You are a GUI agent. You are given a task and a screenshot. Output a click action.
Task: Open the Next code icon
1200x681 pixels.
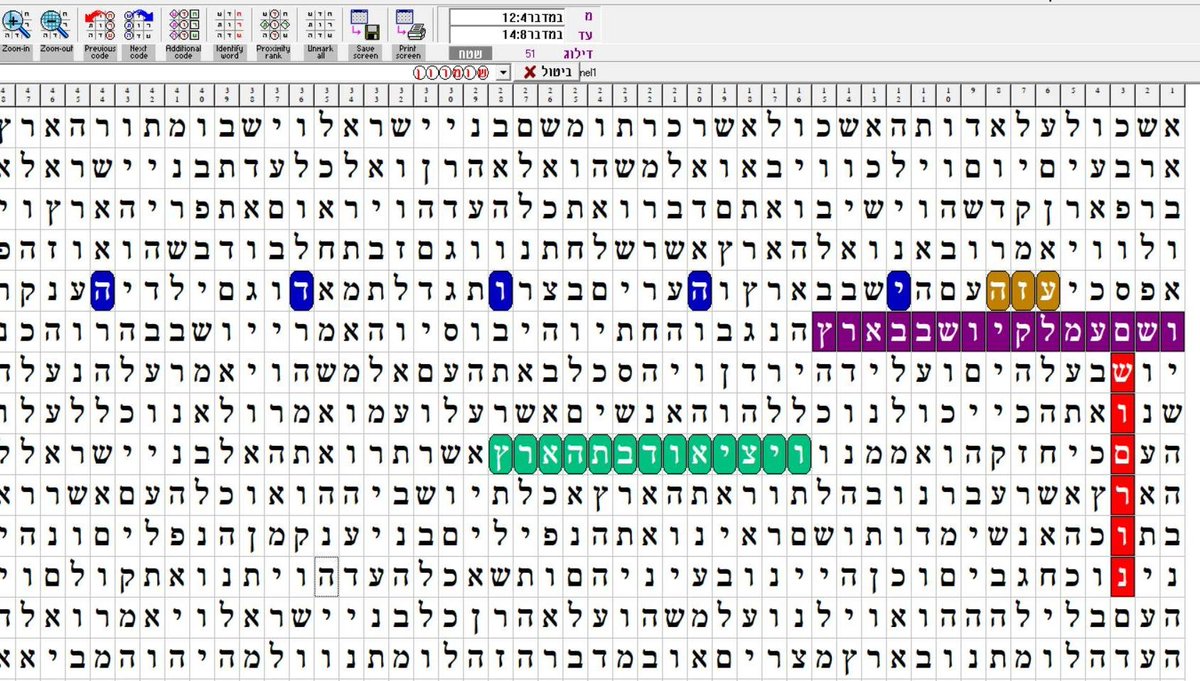140,30
